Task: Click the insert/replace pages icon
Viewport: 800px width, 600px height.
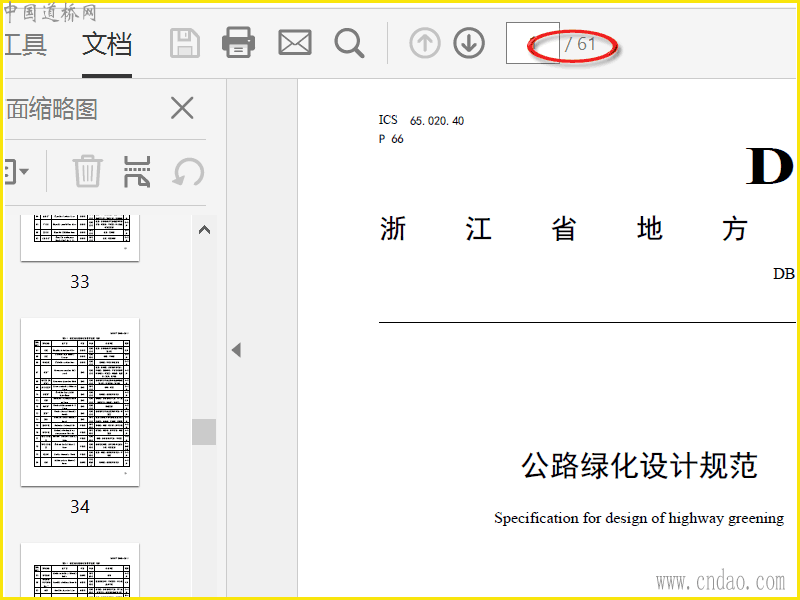Action: pos(137,171)
